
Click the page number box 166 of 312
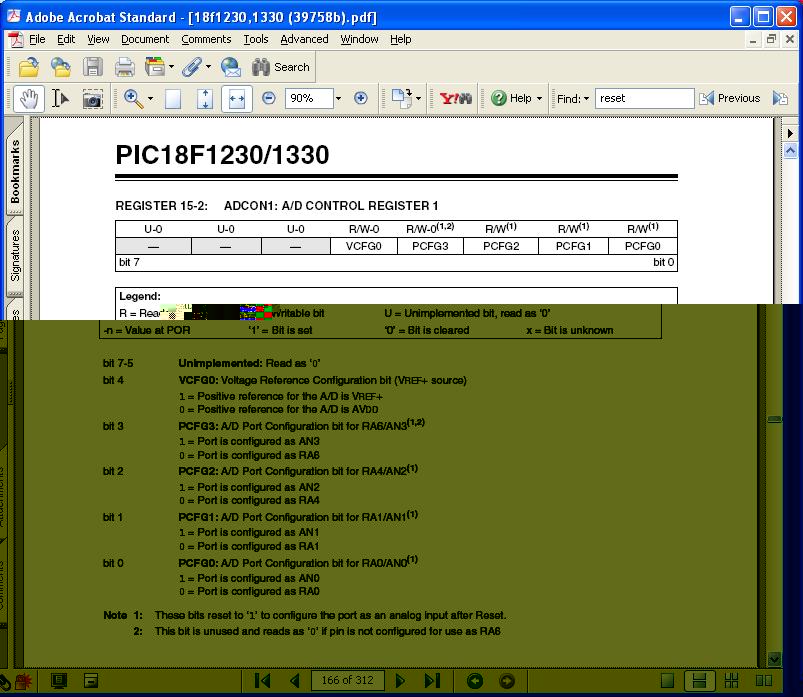347,681
